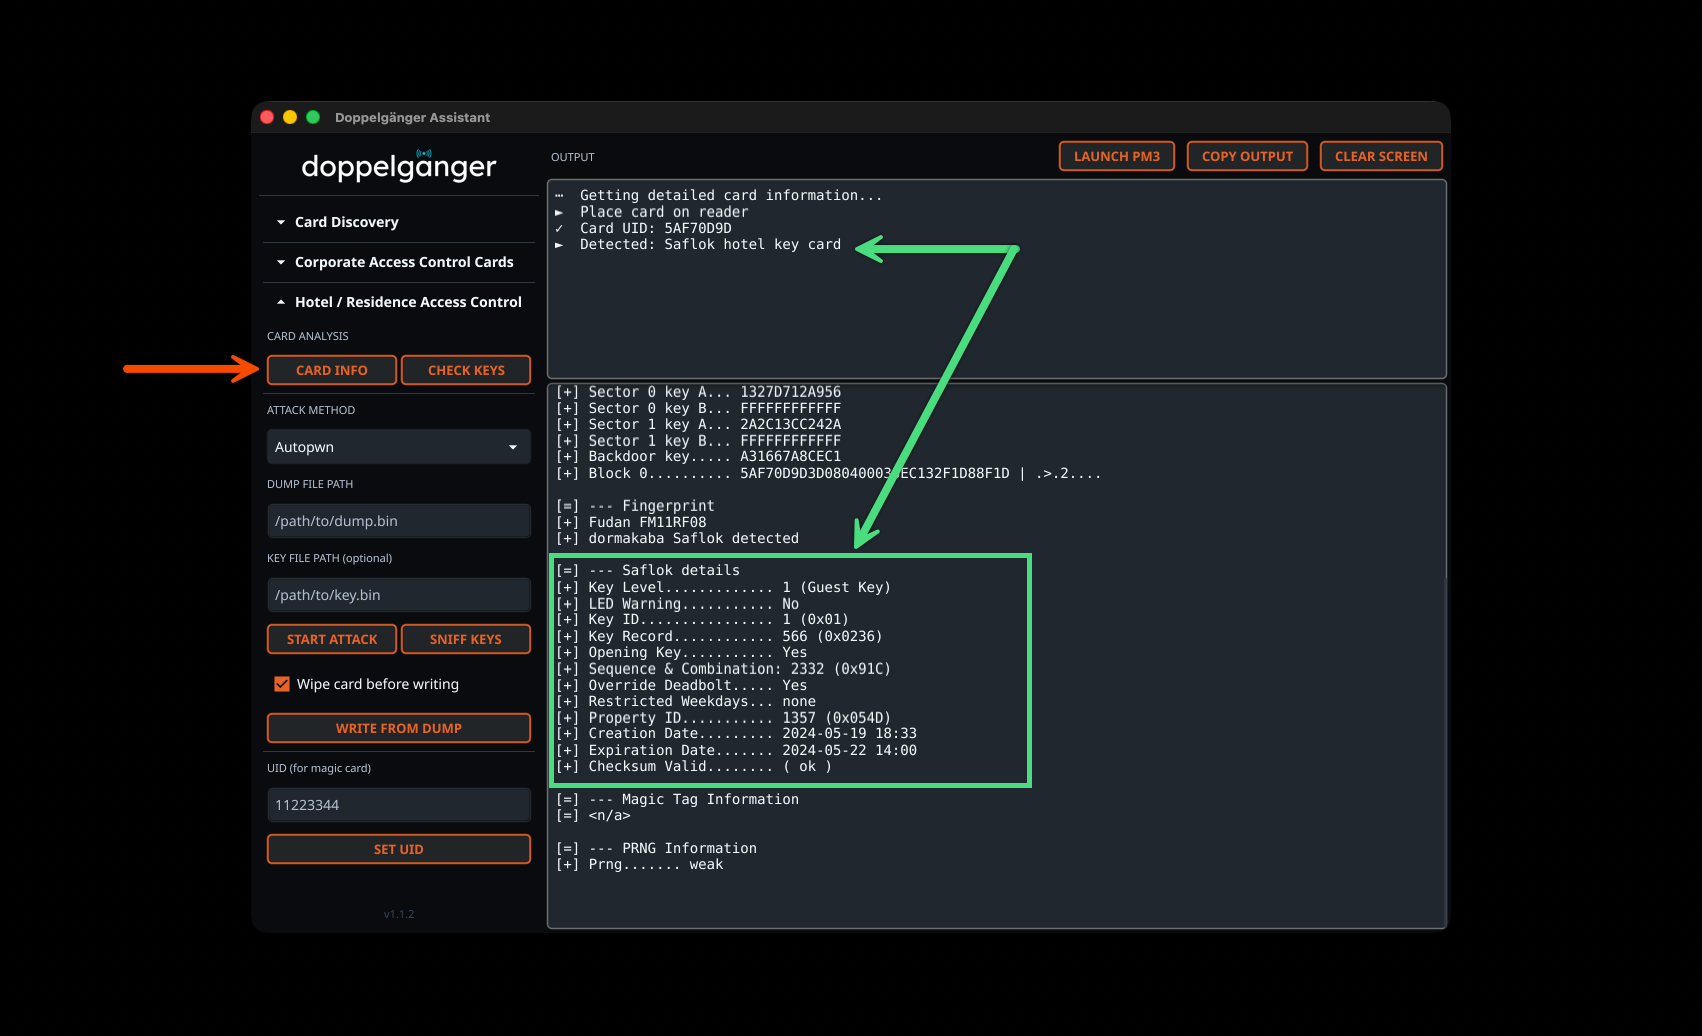Click the 'Restricted Weekdays... none' line
Image resolution: width=1702 pixels, height=1036 pixels.
click(686, 701)
